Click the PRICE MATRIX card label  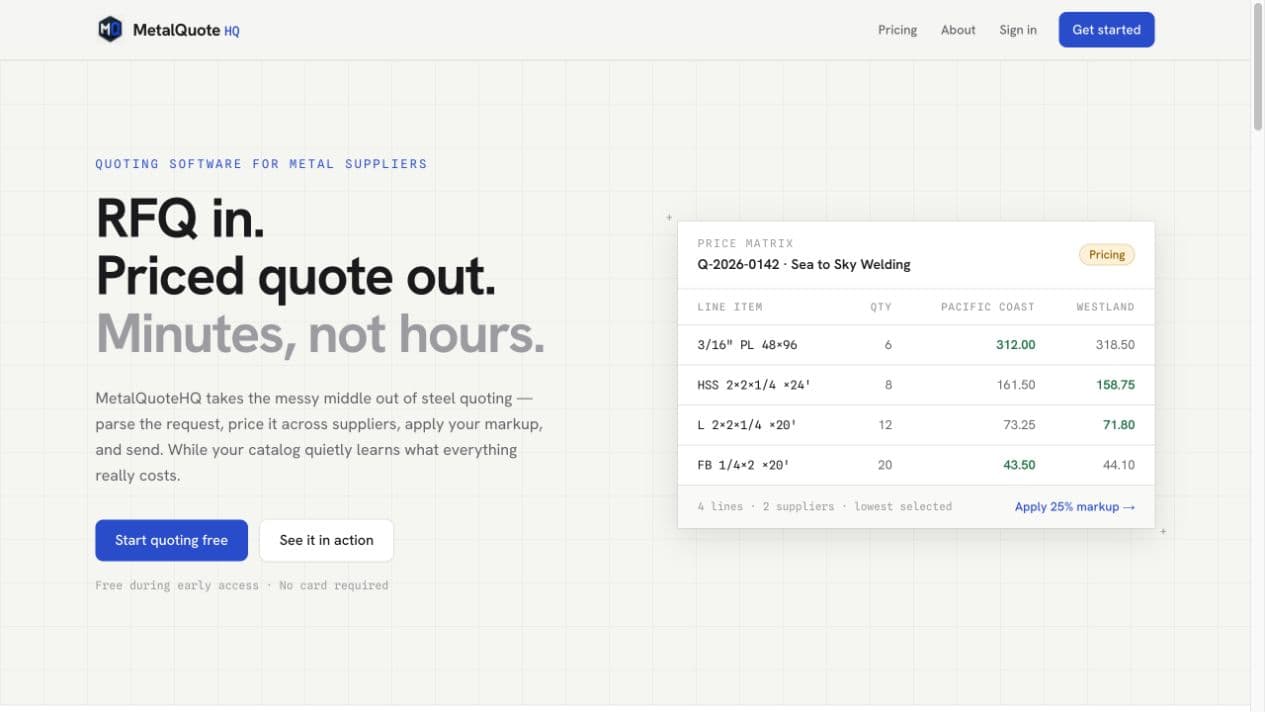tap(745, 243)
